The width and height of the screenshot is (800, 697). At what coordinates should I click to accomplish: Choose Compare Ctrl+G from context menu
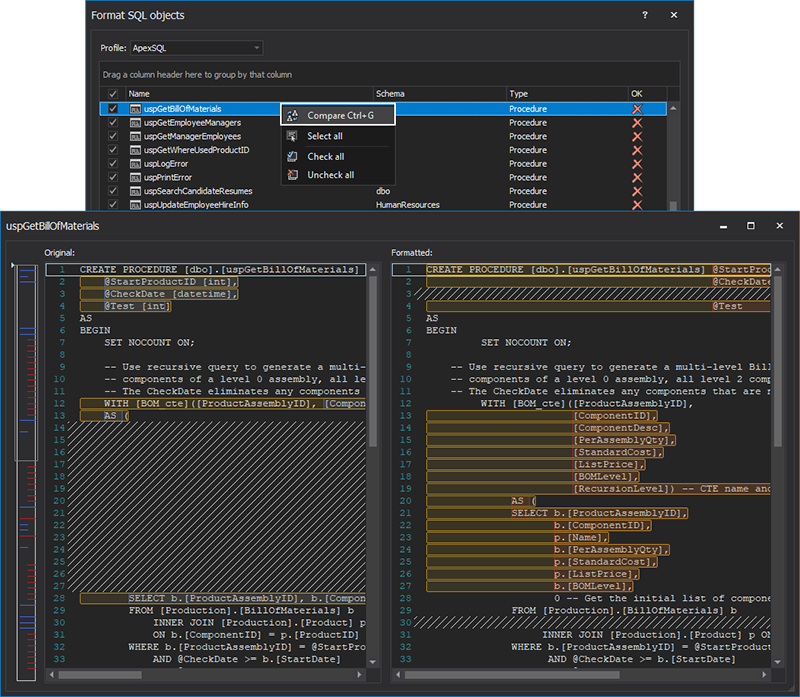pyautogui.click(x=340, y=116)
